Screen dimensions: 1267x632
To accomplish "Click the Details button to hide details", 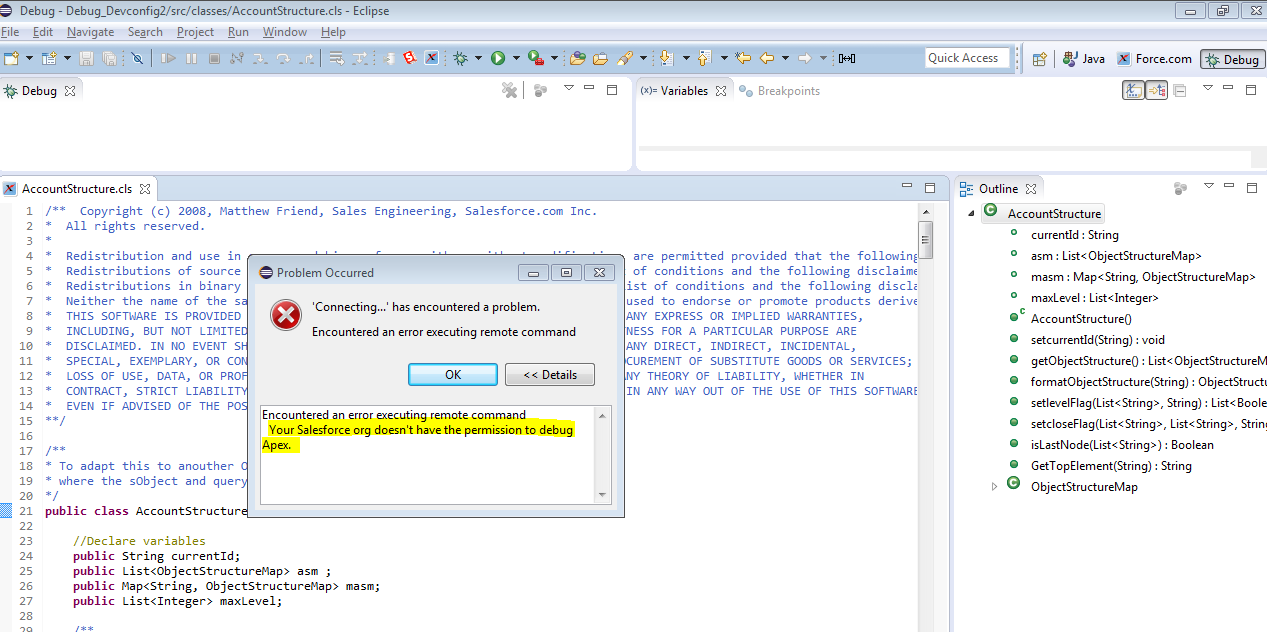I will coord(549,375).
